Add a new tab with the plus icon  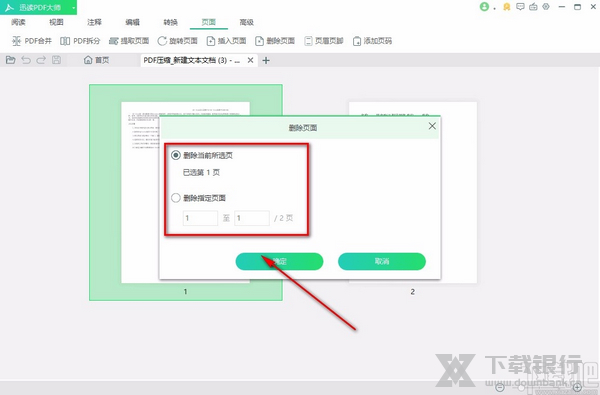click(266, 60)
